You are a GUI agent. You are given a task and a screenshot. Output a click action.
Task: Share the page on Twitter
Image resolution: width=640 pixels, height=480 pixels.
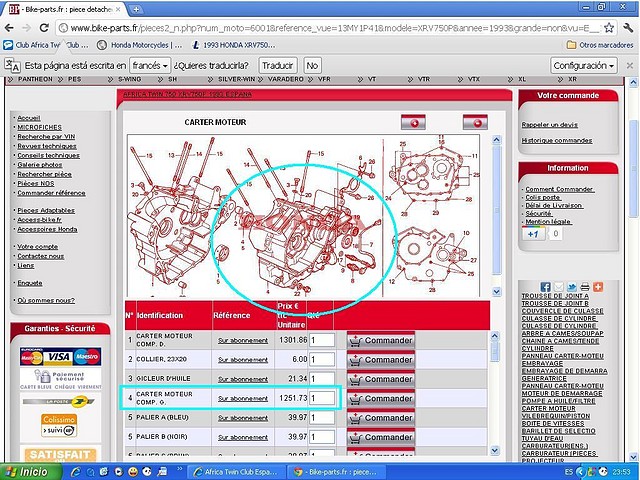pyautogui.click(x=571, y=287)
